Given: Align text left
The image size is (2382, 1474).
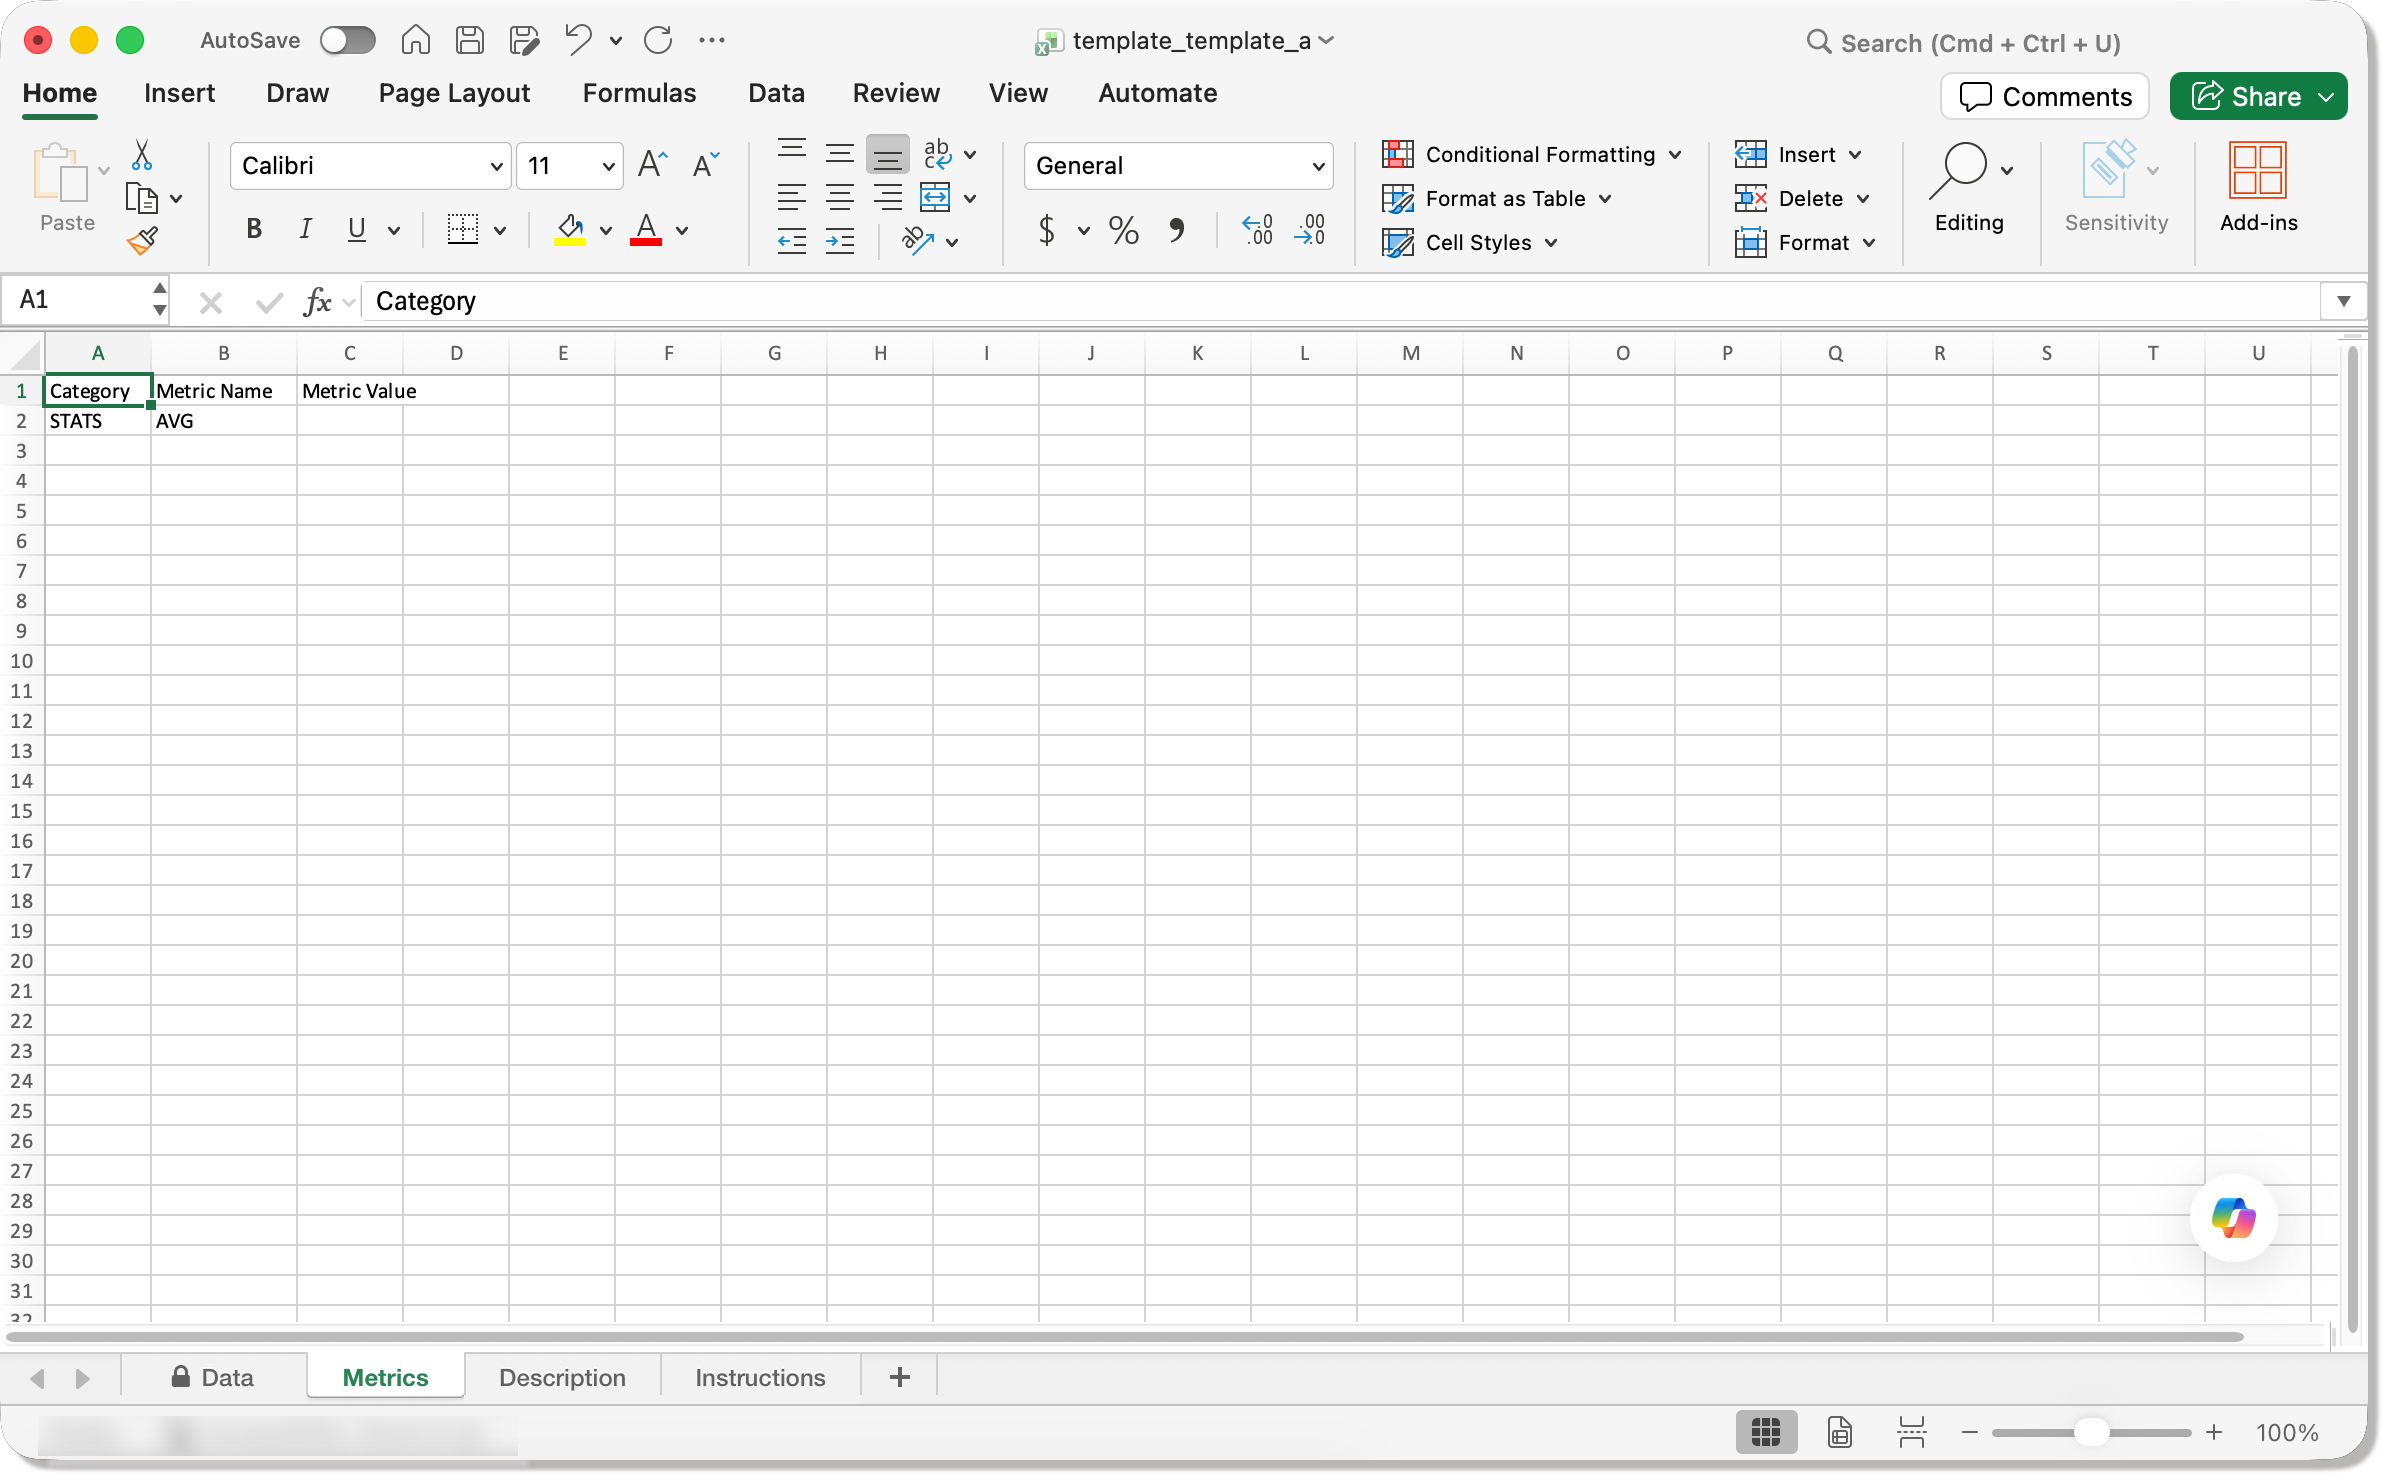Looking at the screenshot, I should tap(792, 197).
